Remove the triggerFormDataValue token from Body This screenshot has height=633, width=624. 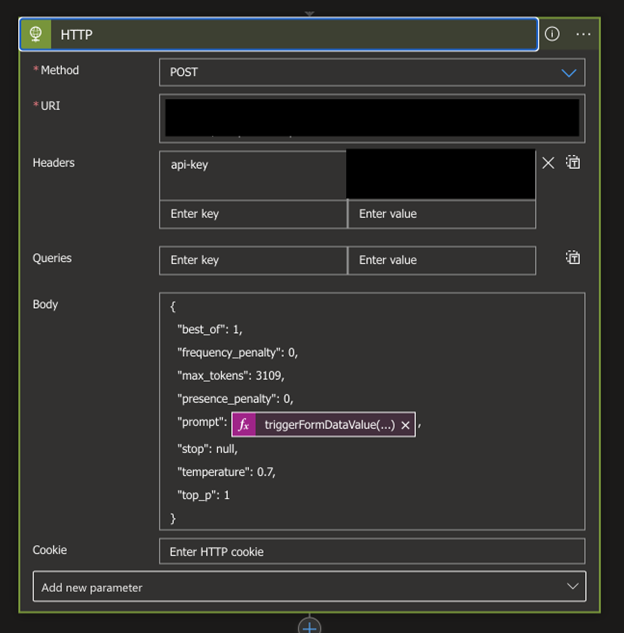(405, 425)
